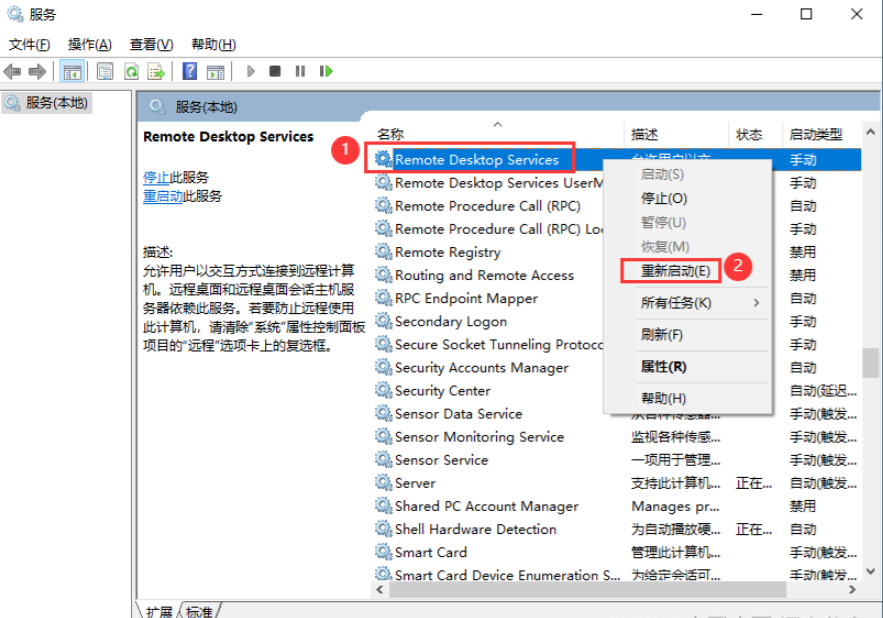This screenshot has height=618, width=883.
Task: Click gear icon of Security Center row
Action: (383, 390)
